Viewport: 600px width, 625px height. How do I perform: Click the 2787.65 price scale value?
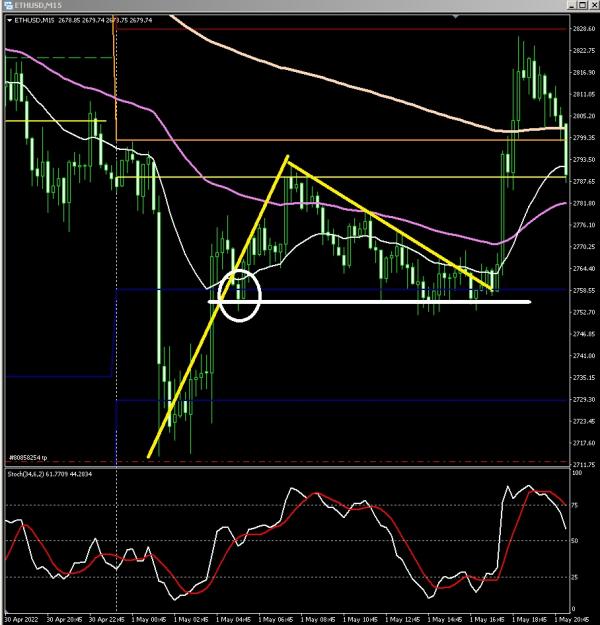(x=584, y=181)
